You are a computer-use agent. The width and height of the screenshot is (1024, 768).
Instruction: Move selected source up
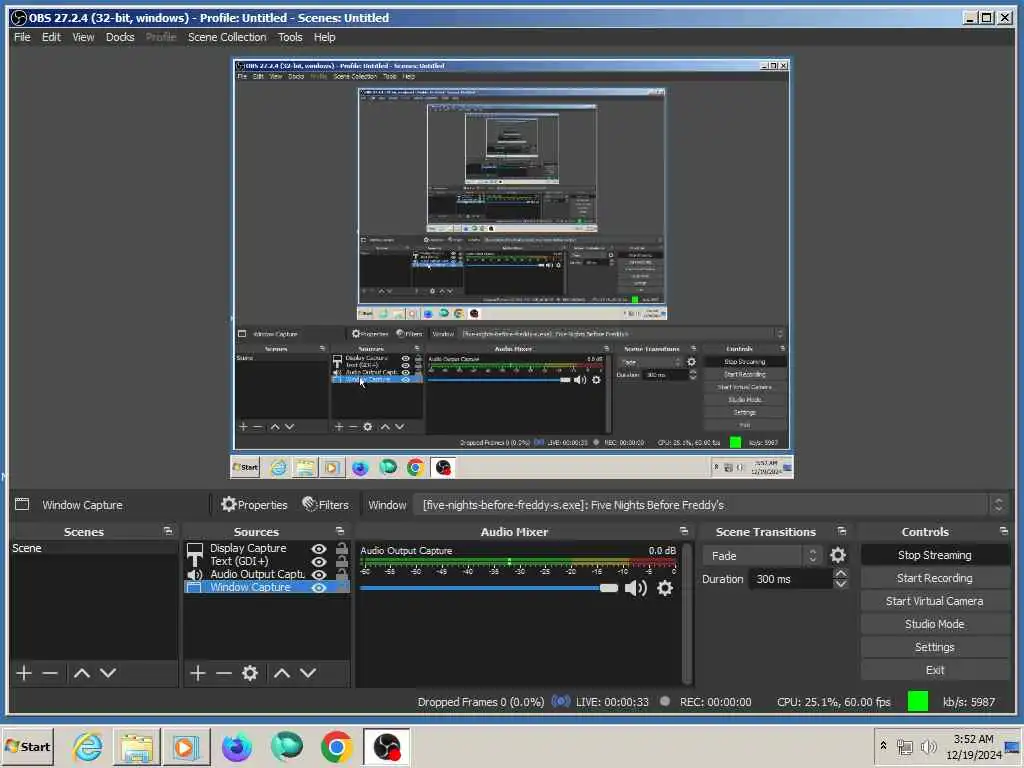tap(281, 673)
